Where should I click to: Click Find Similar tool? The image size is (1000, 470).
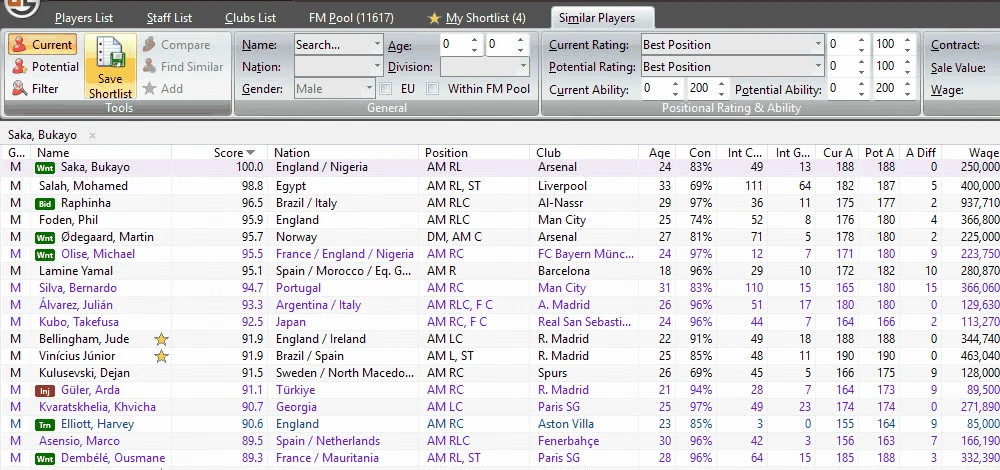[182, 67]
